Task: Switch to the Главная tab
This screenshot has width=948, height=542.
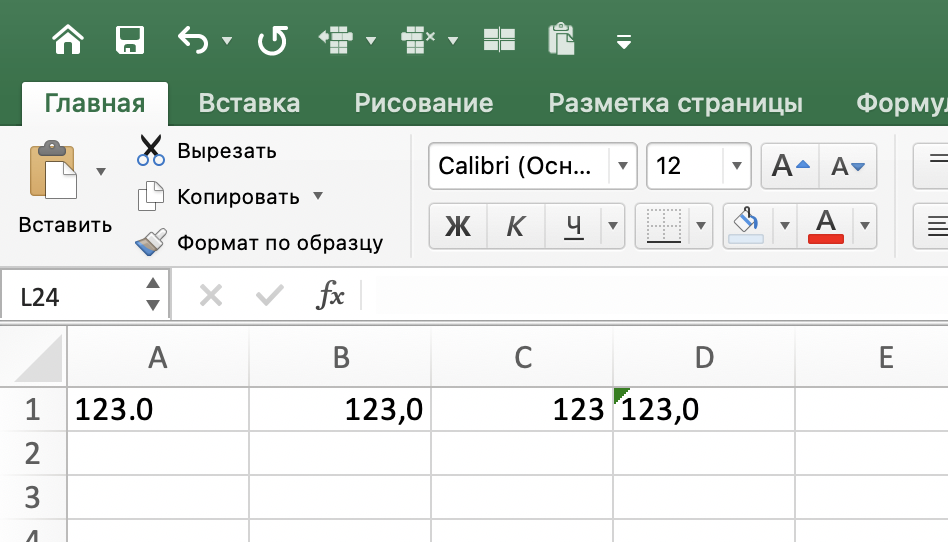Action: (x=95, y=103)
